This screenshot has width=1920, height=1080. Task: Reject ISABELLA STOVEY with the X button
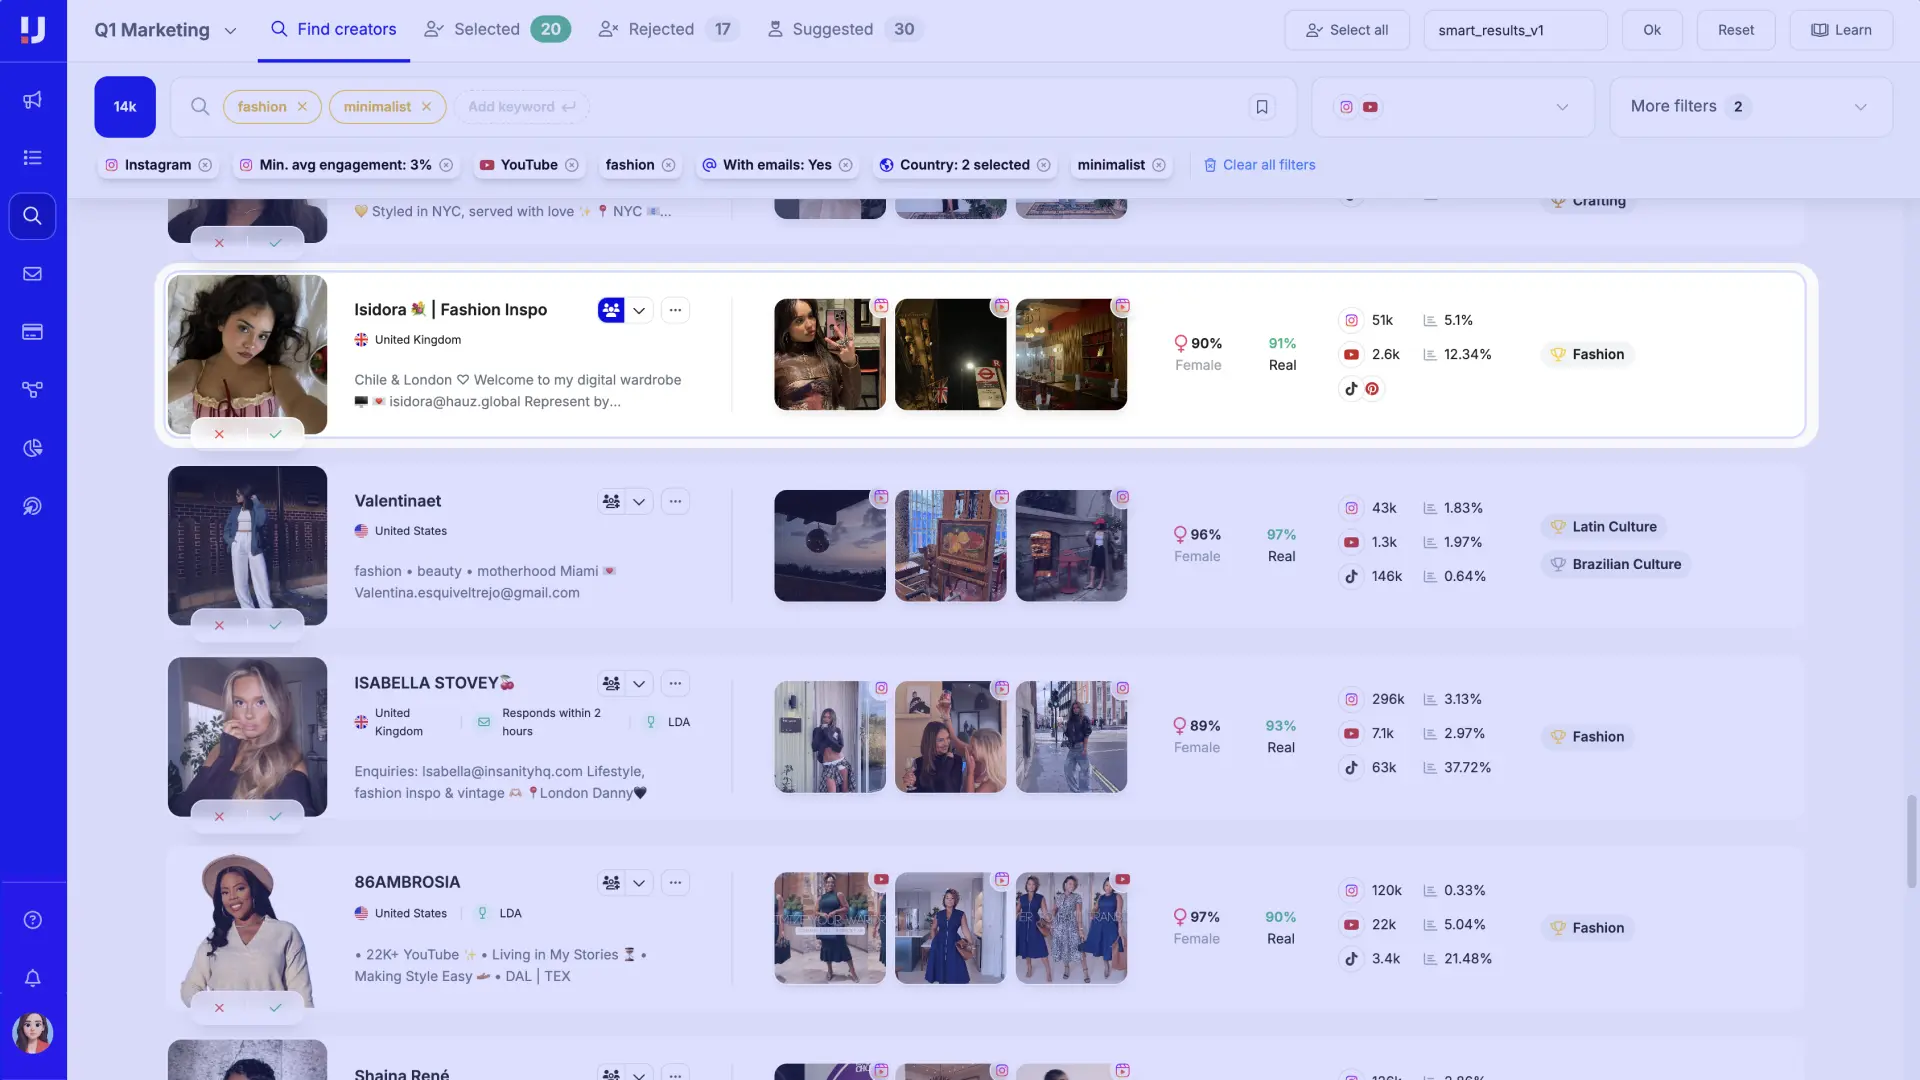point(219,816)
